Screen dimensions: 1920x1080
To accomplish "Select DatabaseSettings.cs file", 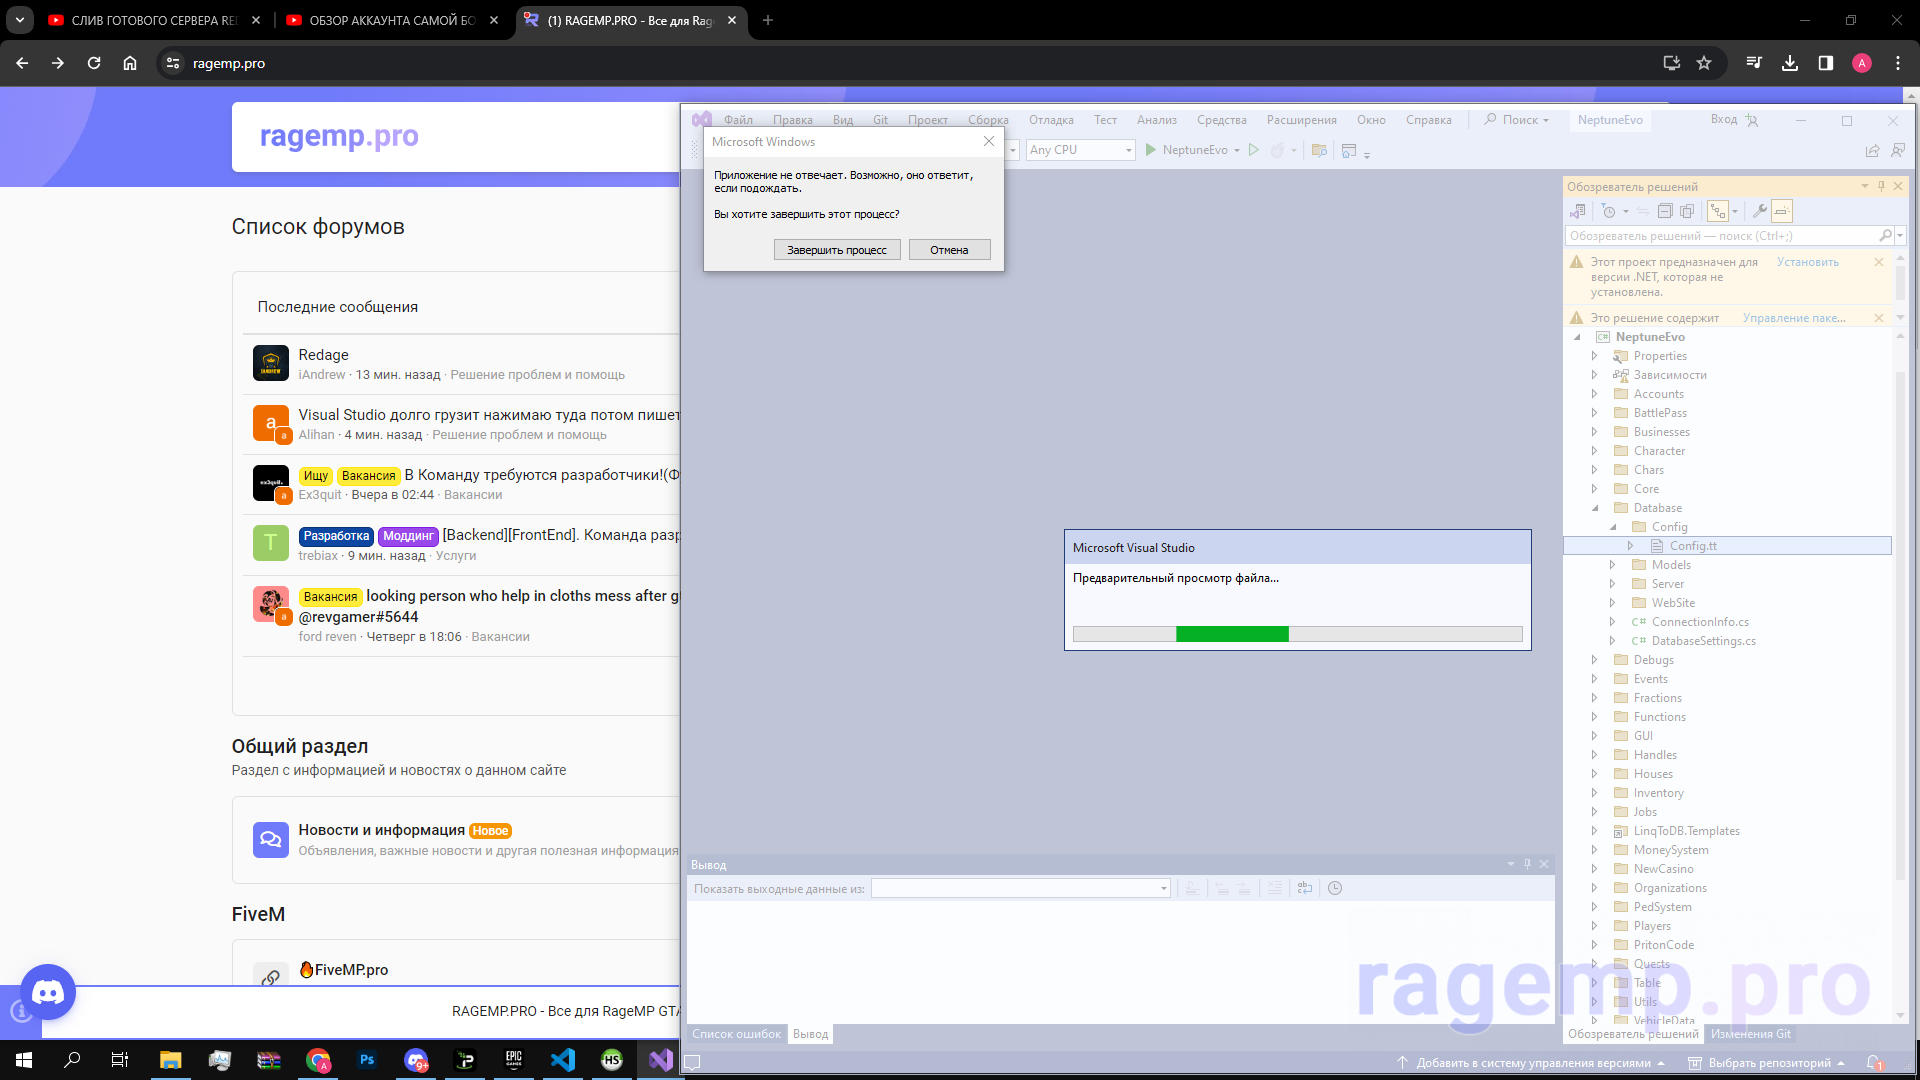I will 1703,641.
